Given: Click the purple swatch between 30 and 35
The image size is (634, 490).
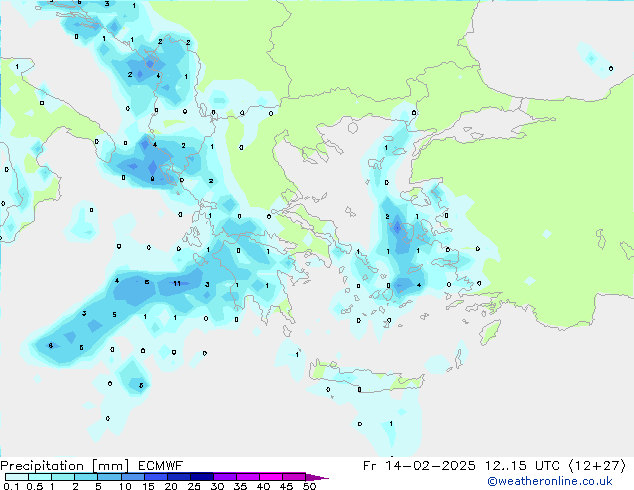Looking at the screenshot, I should tap(224, 477).
